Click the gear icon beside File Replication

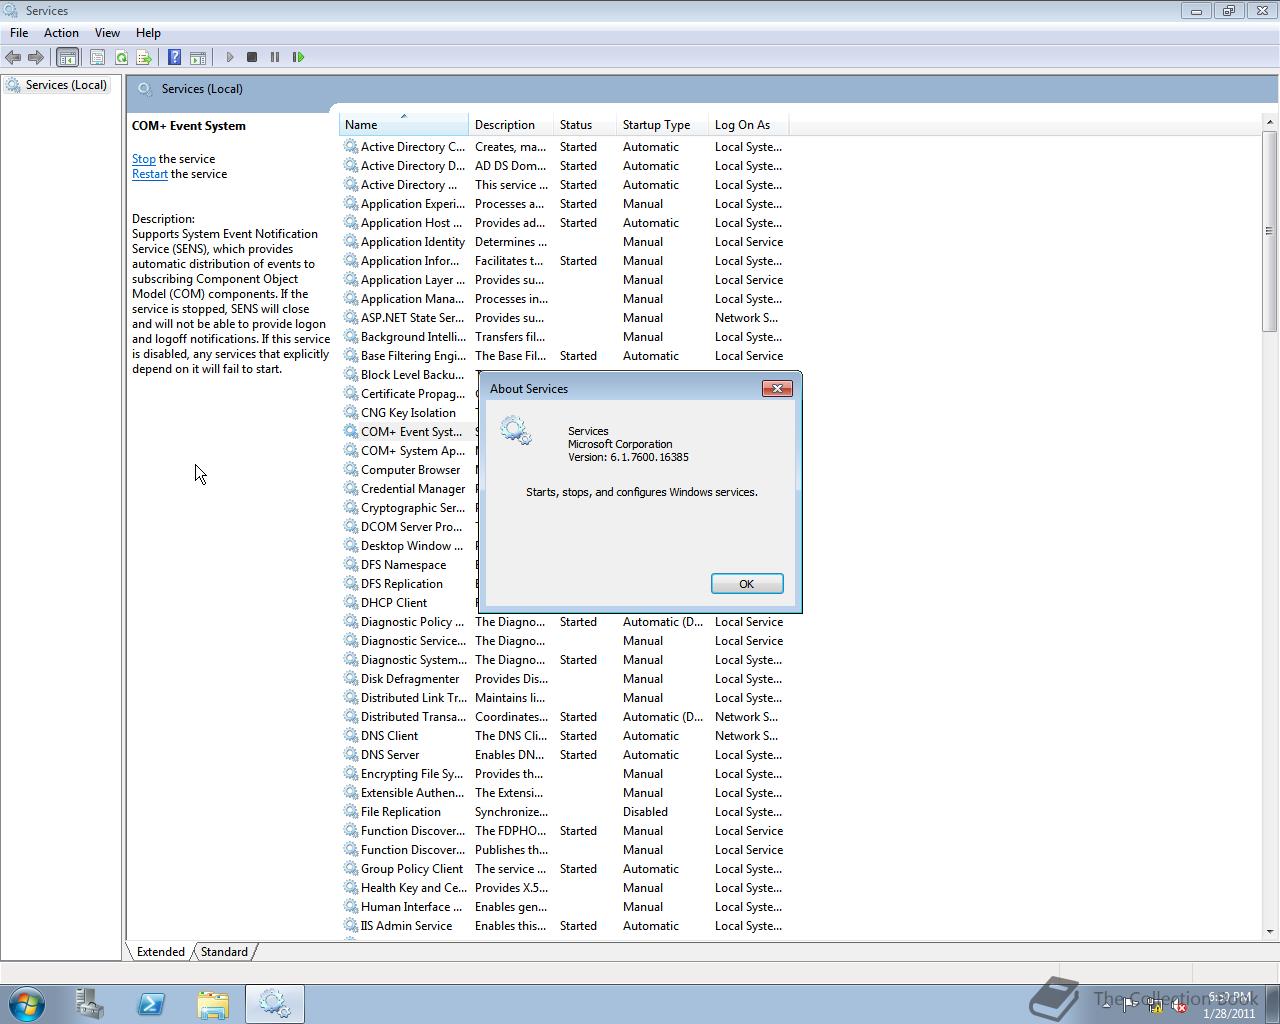351,812
